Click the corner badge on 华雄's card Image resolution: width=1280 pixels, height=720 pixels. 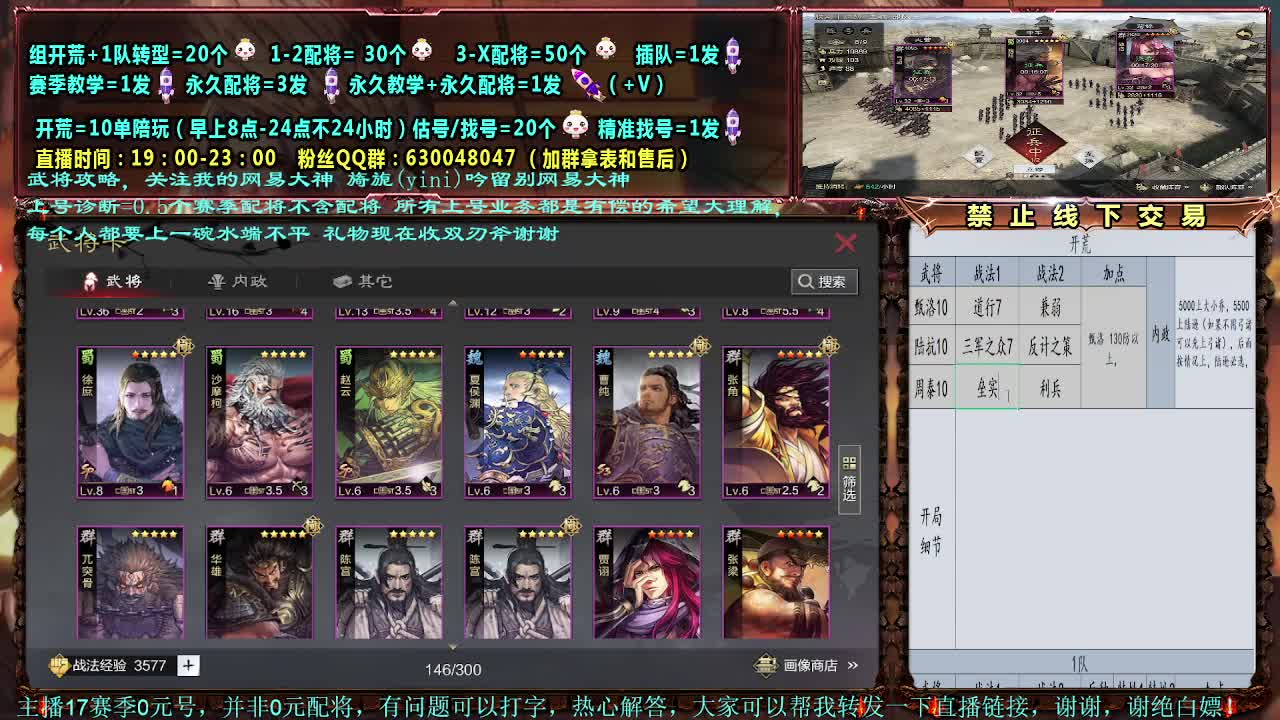point(313,526)
